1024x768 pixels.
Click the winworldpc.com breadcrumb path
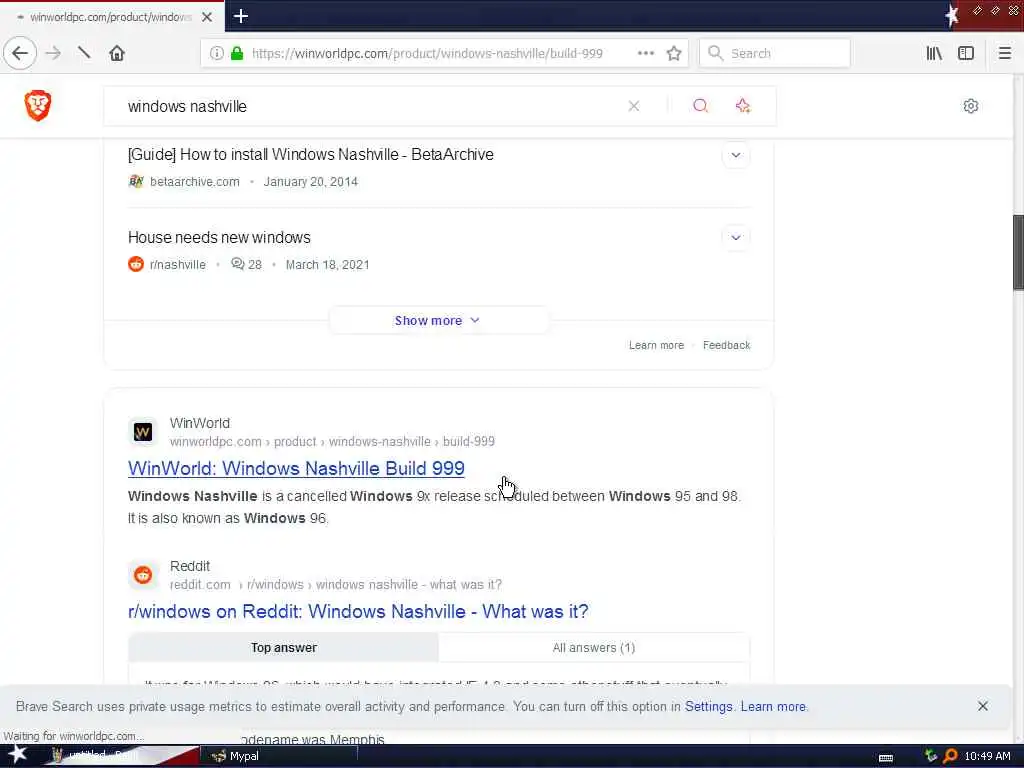click(332, 441)
